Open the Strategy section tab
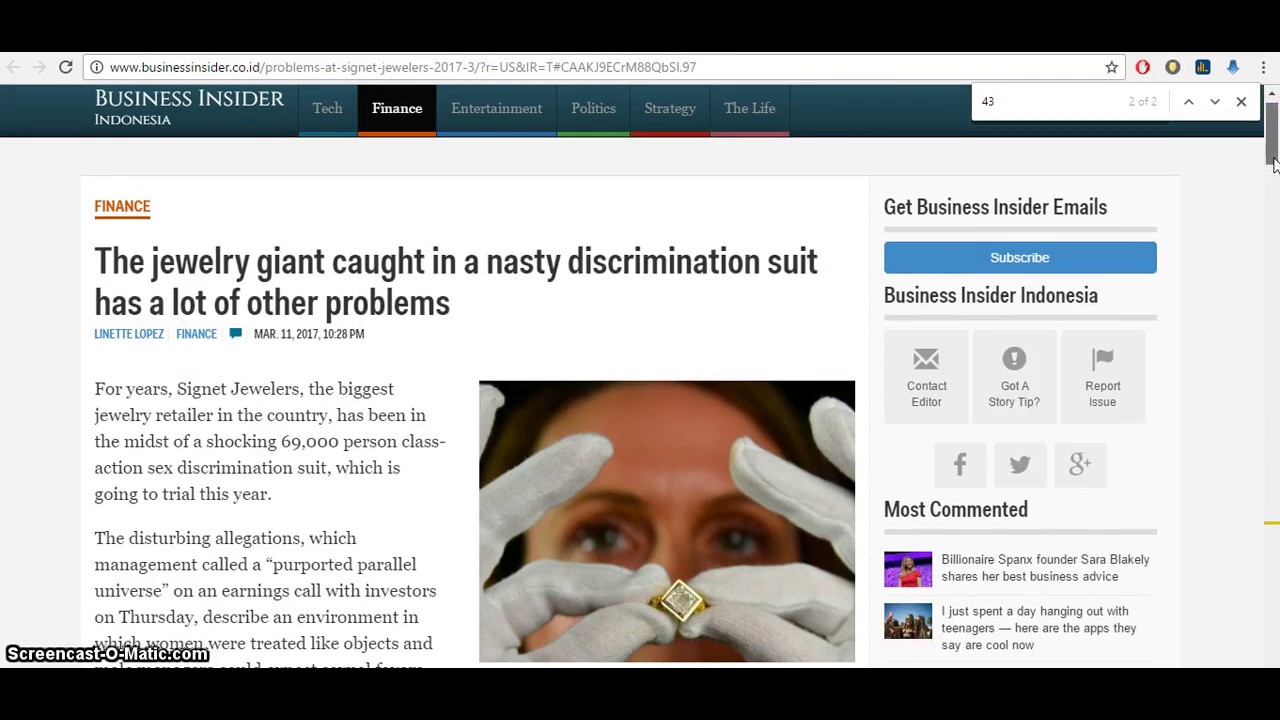This screenshot has width=1280, height=720. tap(670, 108)
